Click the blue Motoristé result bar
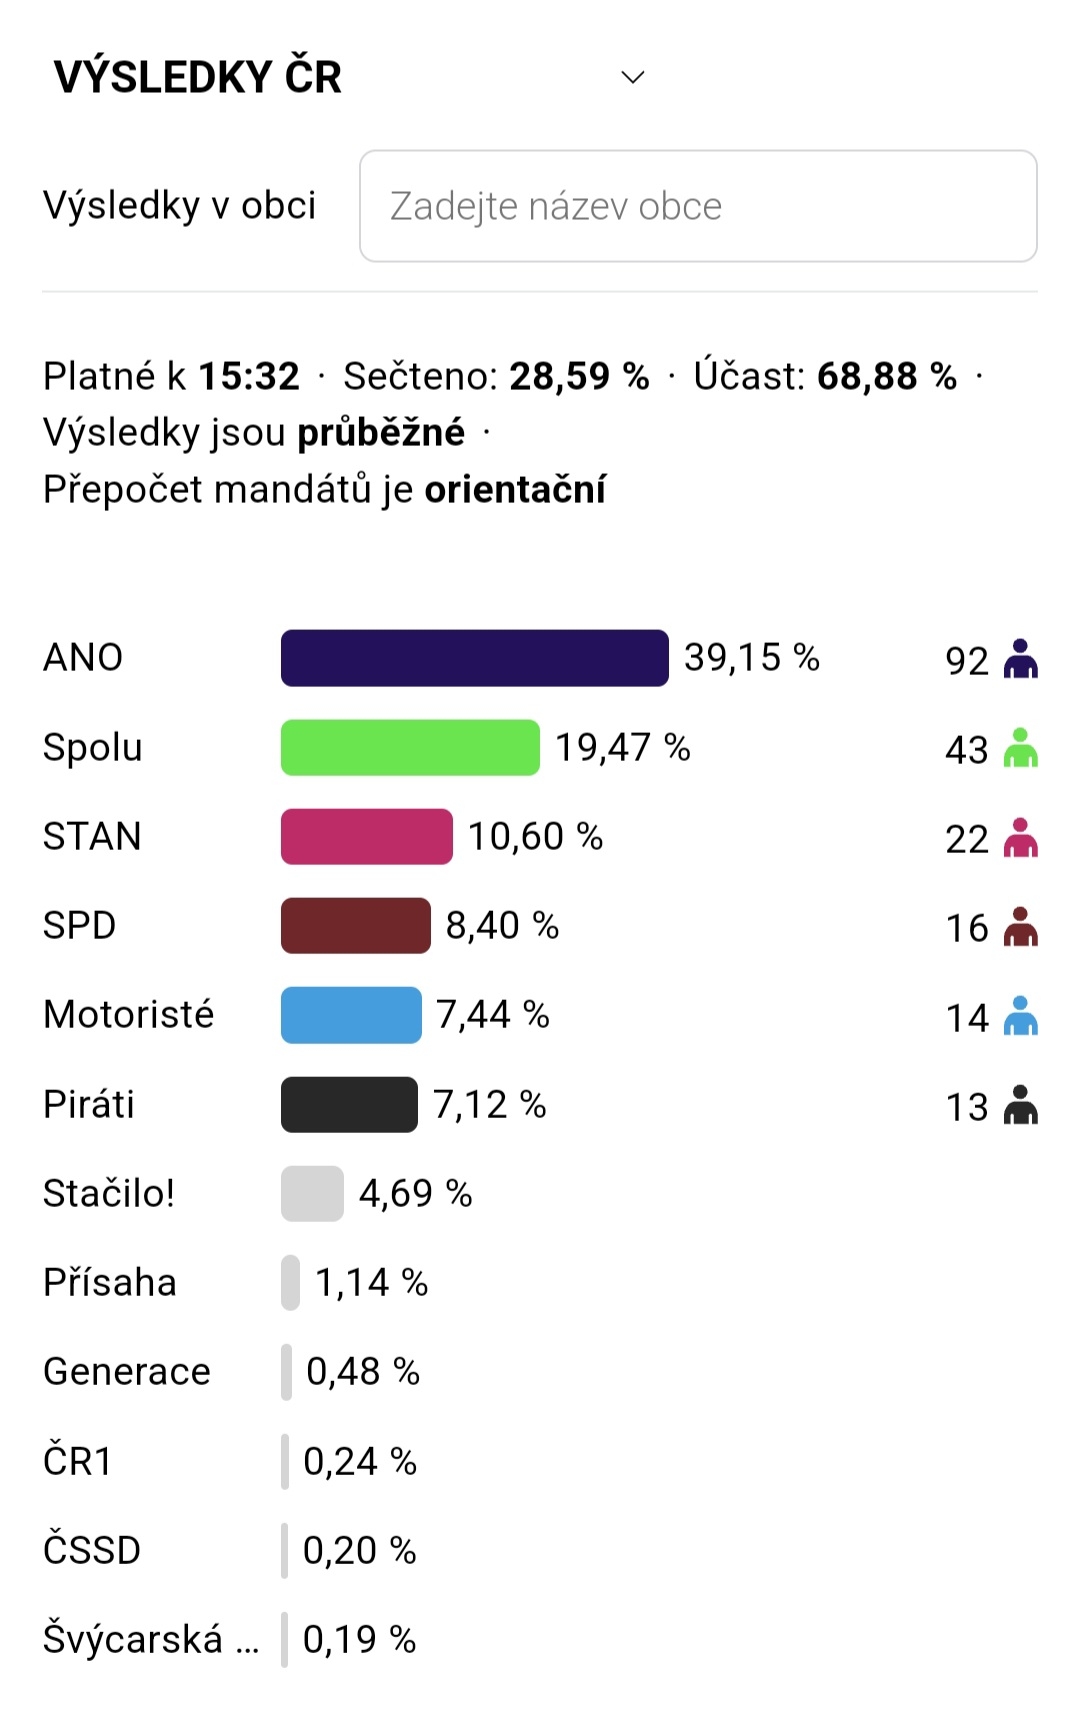 coord(351,1015)
